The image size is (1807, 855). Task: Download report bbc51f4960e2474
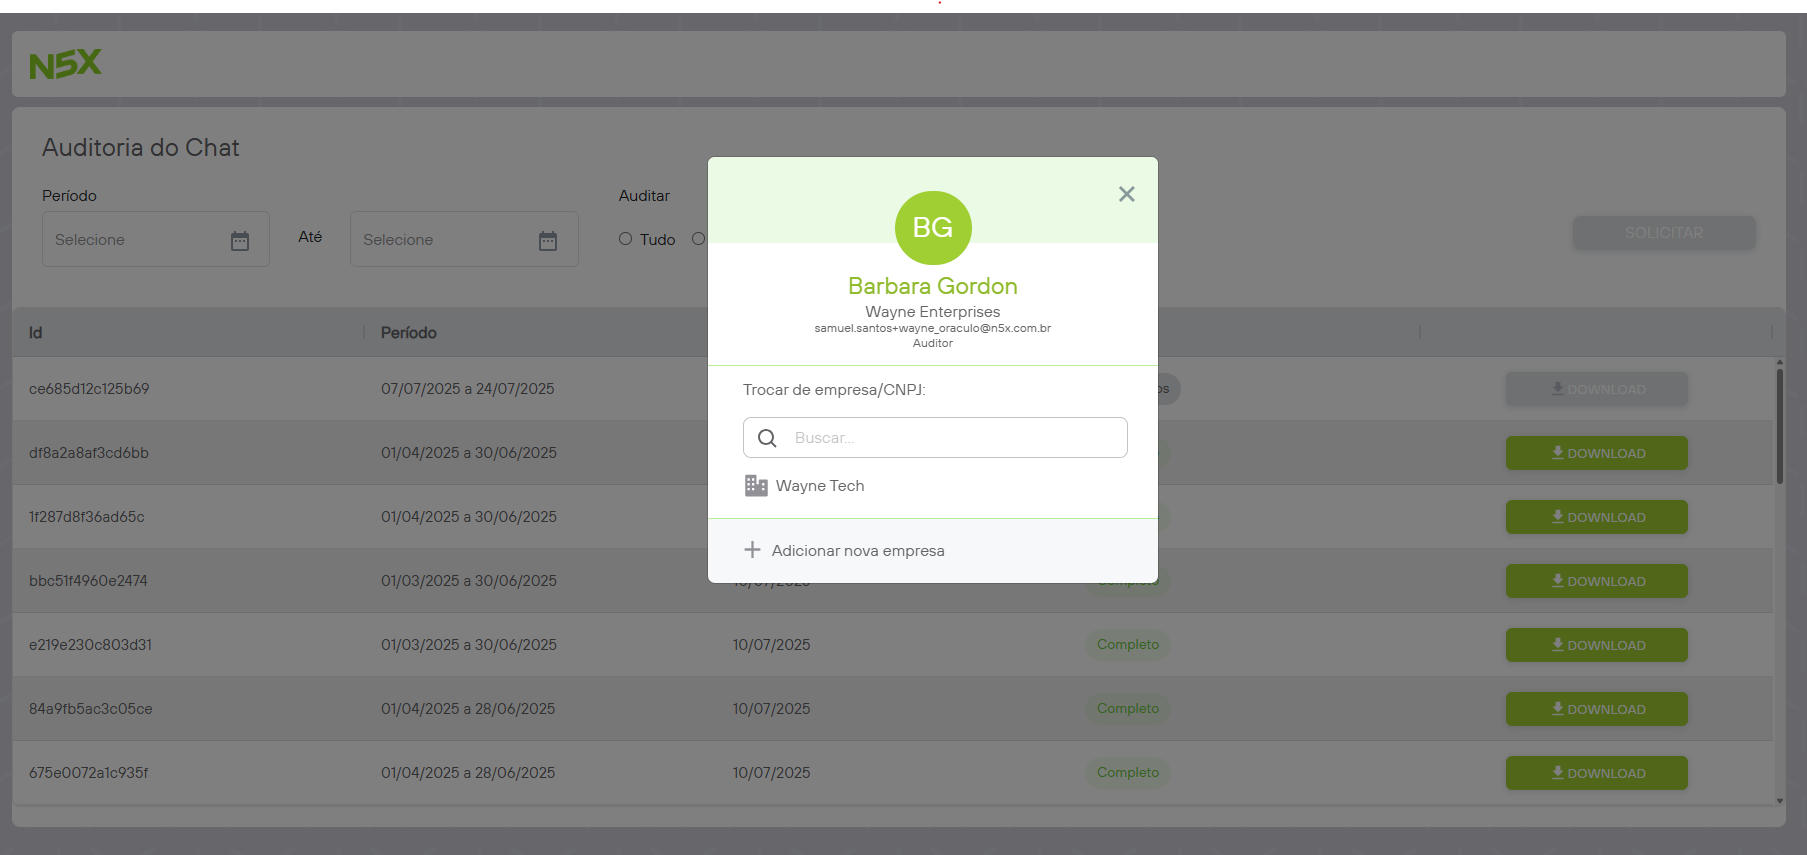tap(1597, 581)
